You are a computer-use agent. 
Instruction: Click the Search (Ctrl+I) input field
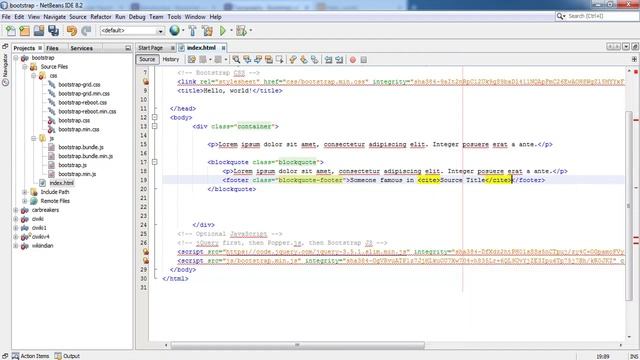click(602, 16)
